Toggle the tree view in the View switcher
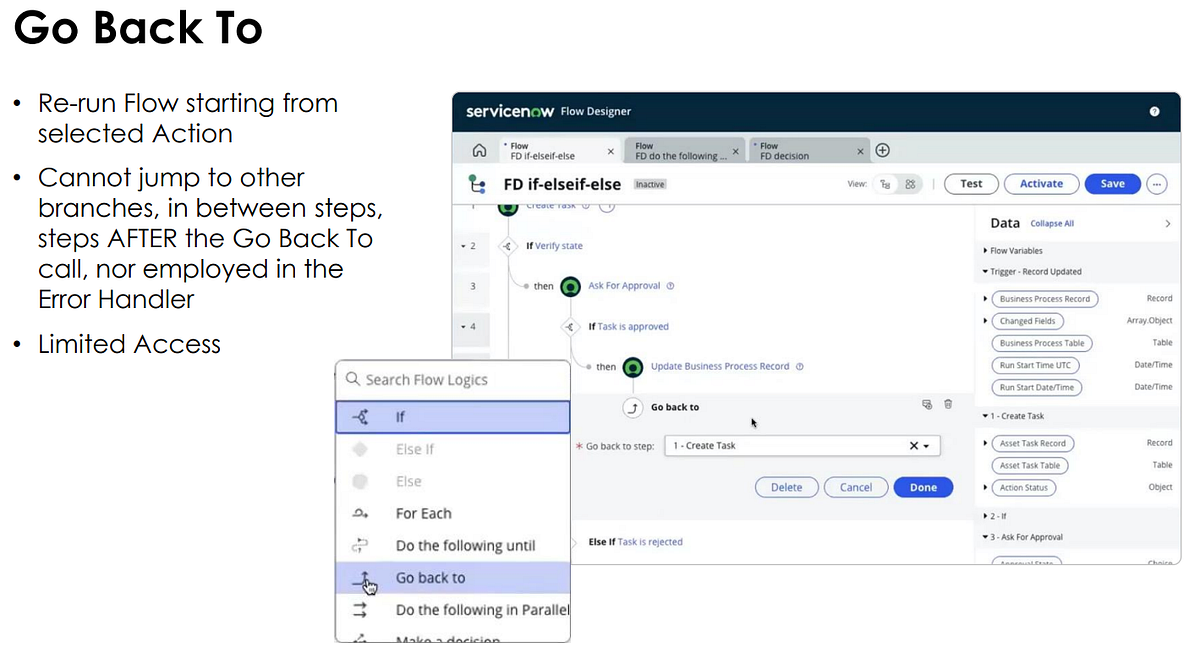This screenshot has width=1200, height=655. pos(884,184)
